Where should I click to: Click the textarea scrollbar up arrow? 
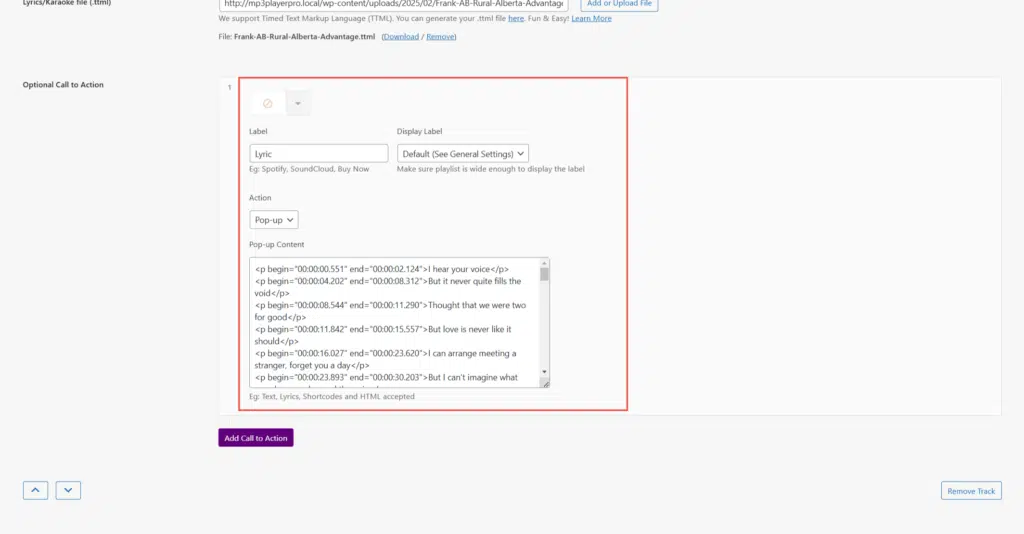click(x=544, y=263)
